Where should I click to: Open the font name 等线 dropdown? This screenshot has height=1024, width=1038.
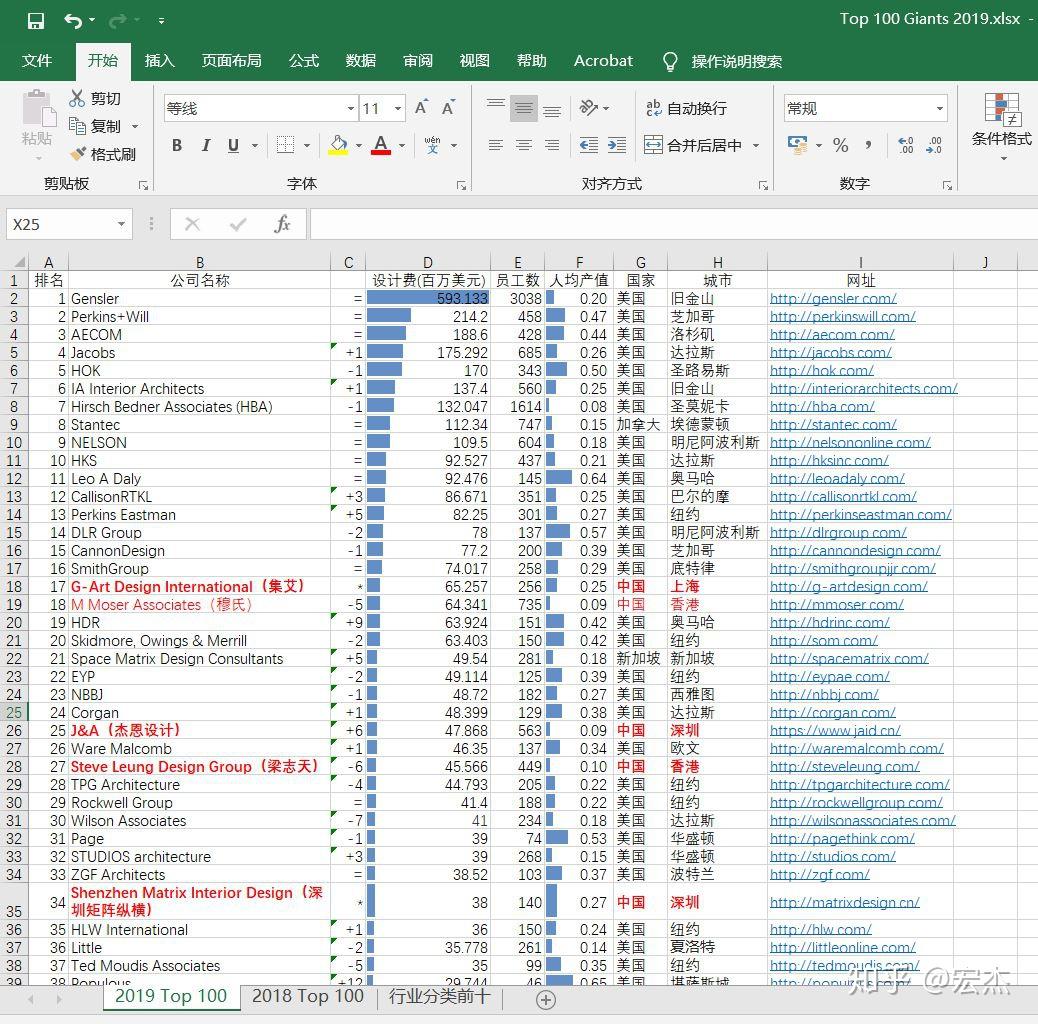coord(351,108)
